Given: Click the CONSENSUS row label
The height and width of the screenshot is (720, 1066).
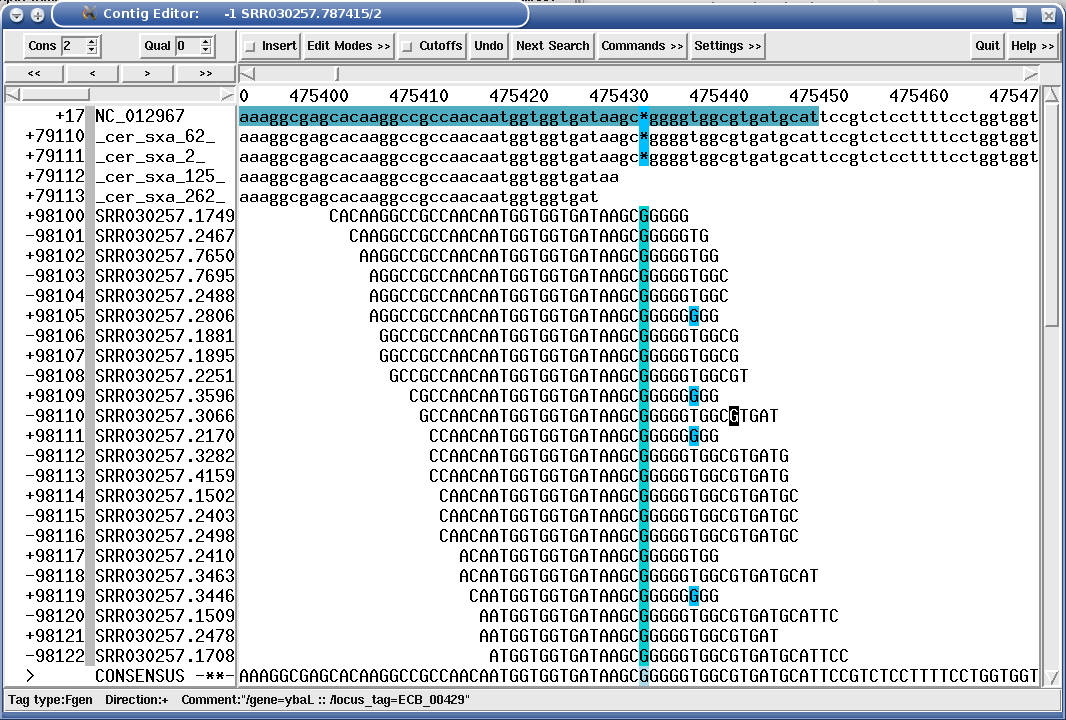Looking at the screenshot, I should pos(140,676).
